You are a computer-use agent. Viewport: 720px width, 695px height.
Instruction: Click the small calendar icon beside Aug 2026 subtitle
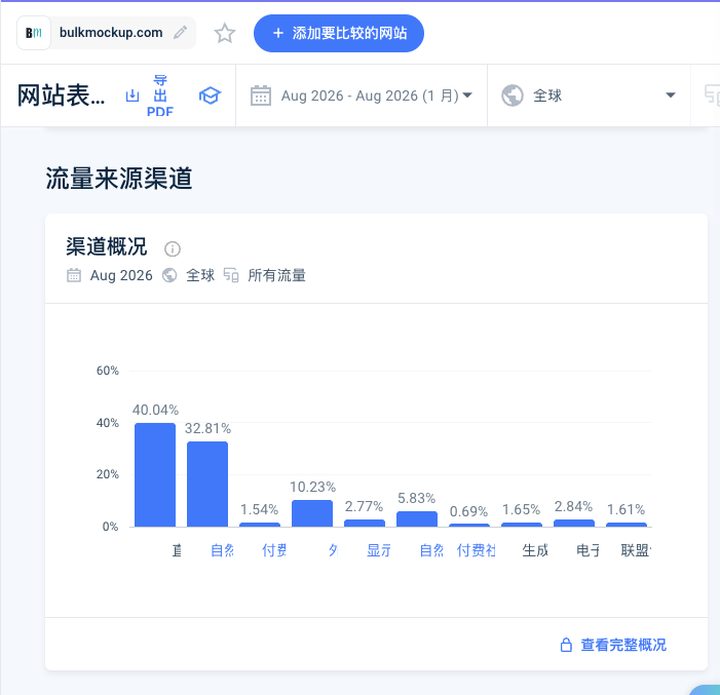(x=73, y=275)
